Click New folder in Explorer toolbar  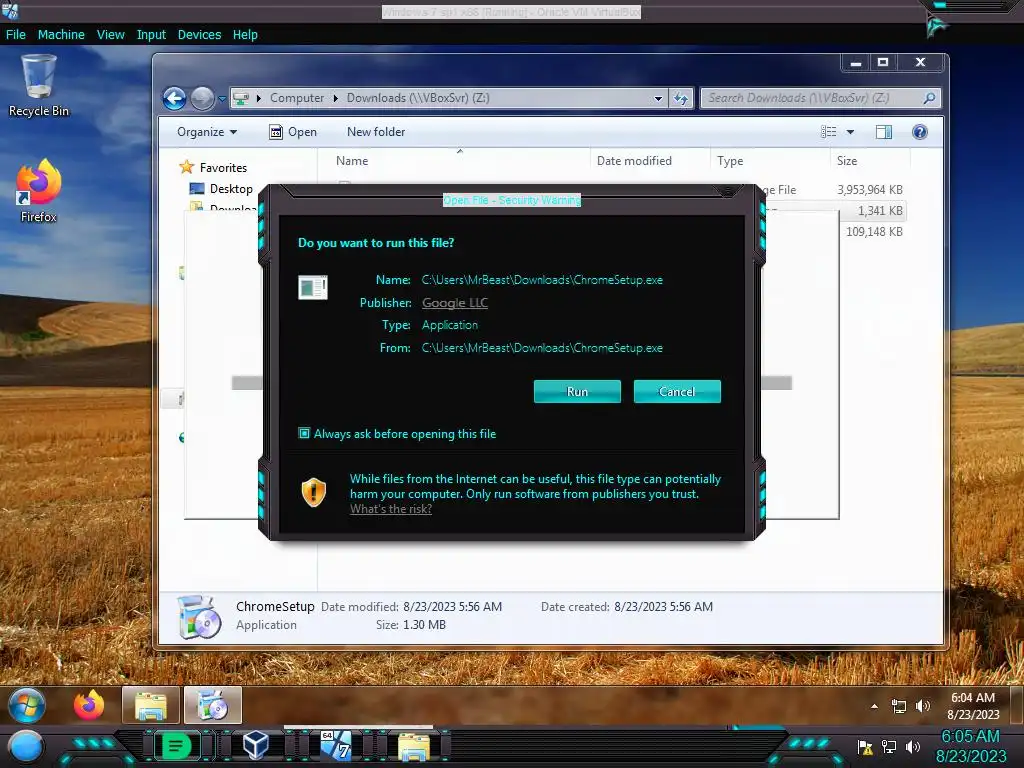click(376, 132)
